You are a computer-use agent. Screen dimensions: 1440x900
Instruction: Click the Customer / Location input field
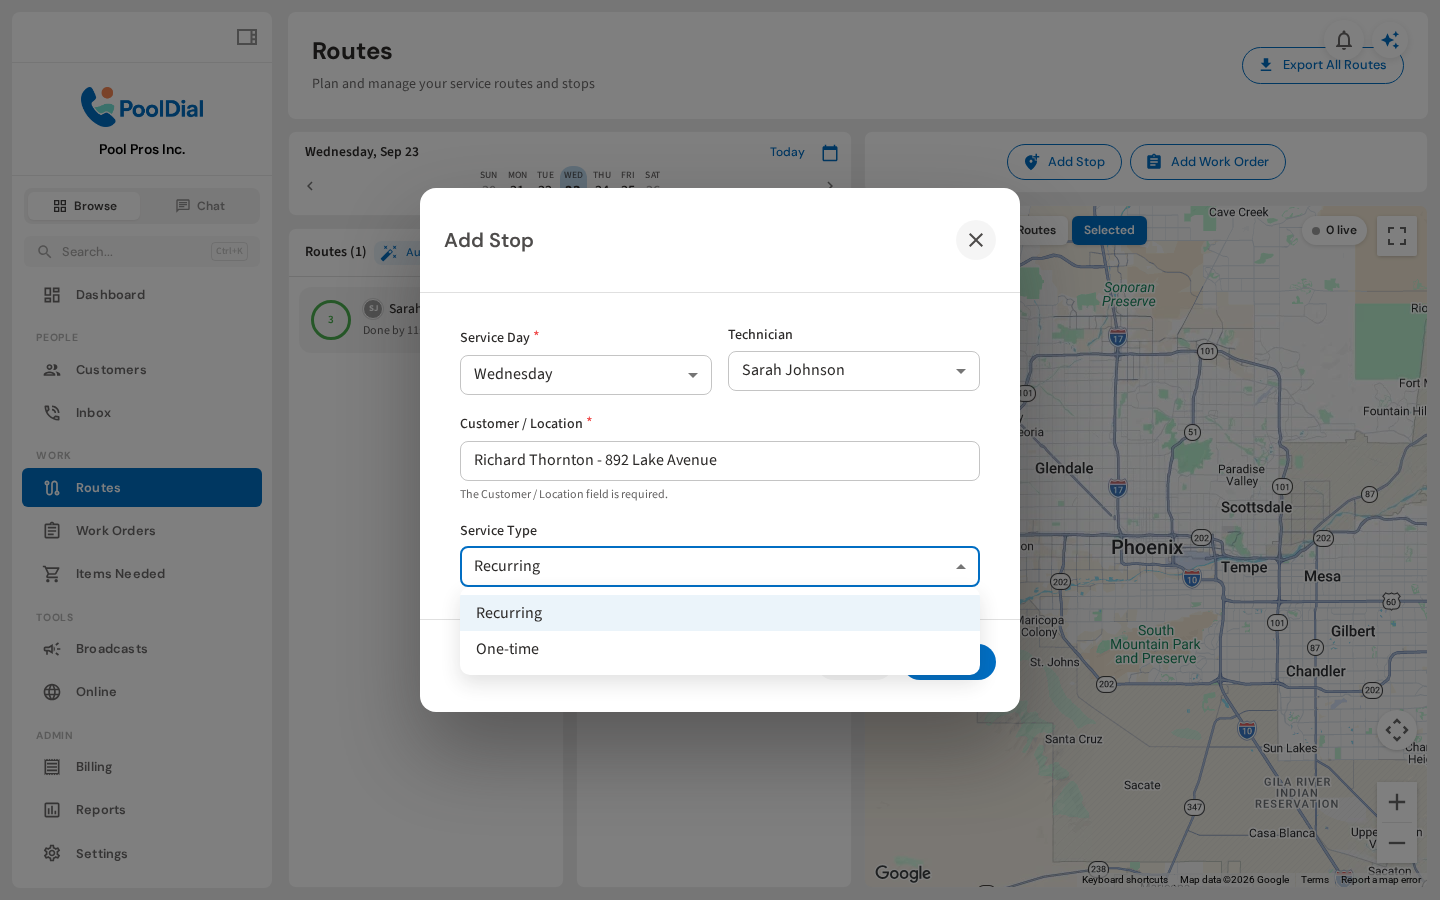coord(720,461)
